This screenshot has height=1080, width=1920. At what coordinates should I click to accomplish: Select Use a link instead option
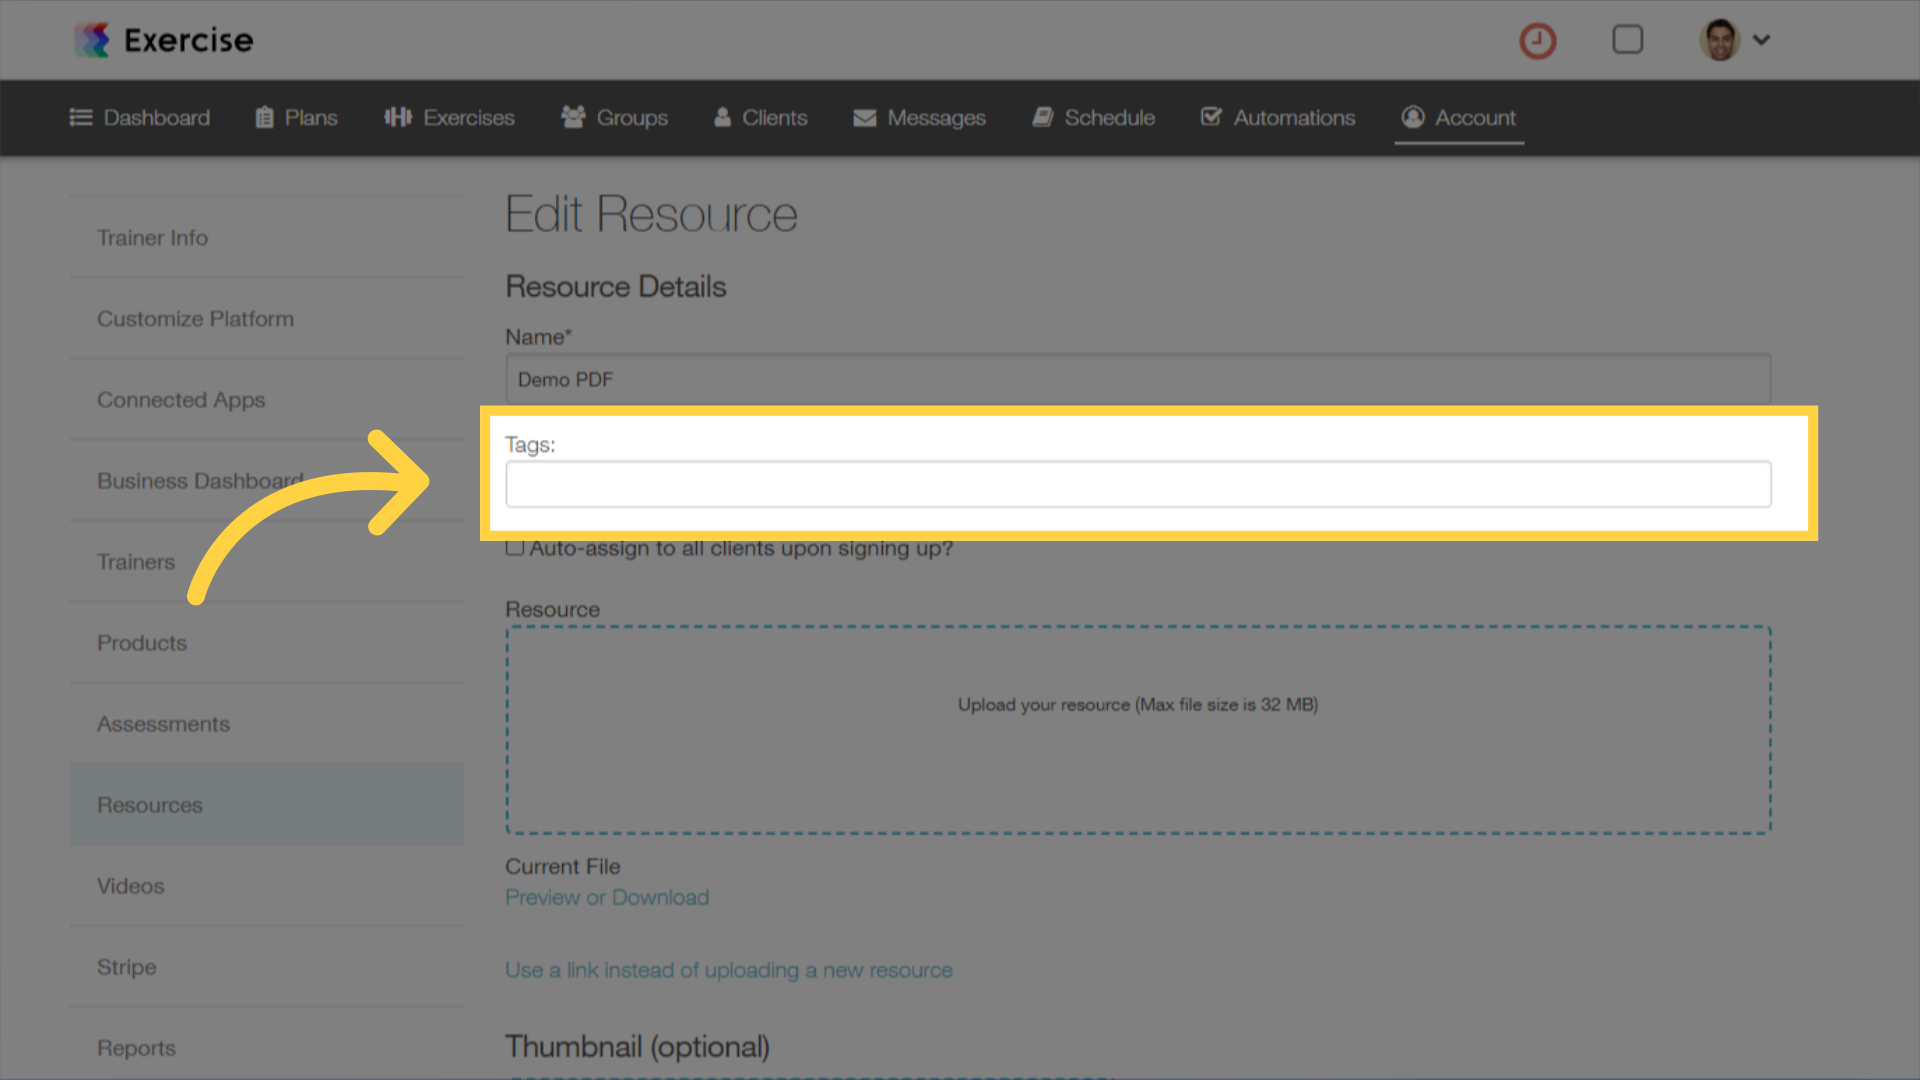(x=729, y=969)
